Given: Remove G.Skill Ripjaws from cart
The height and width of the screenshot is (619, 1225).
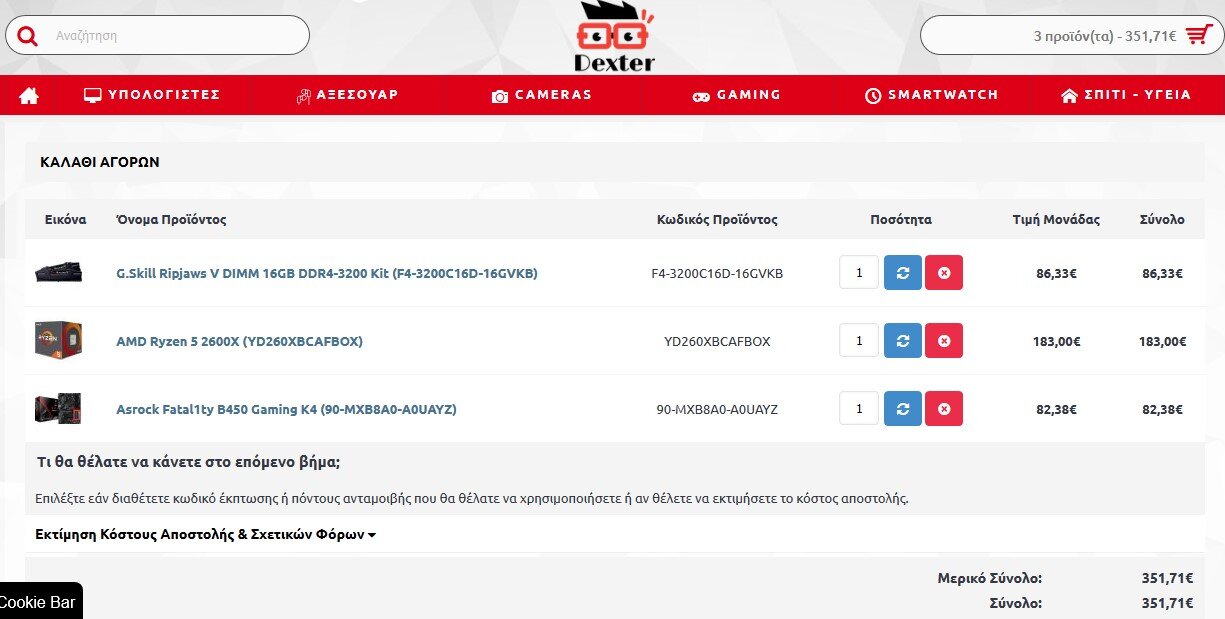Looking at the screenshot, I should tap(944, 273).
